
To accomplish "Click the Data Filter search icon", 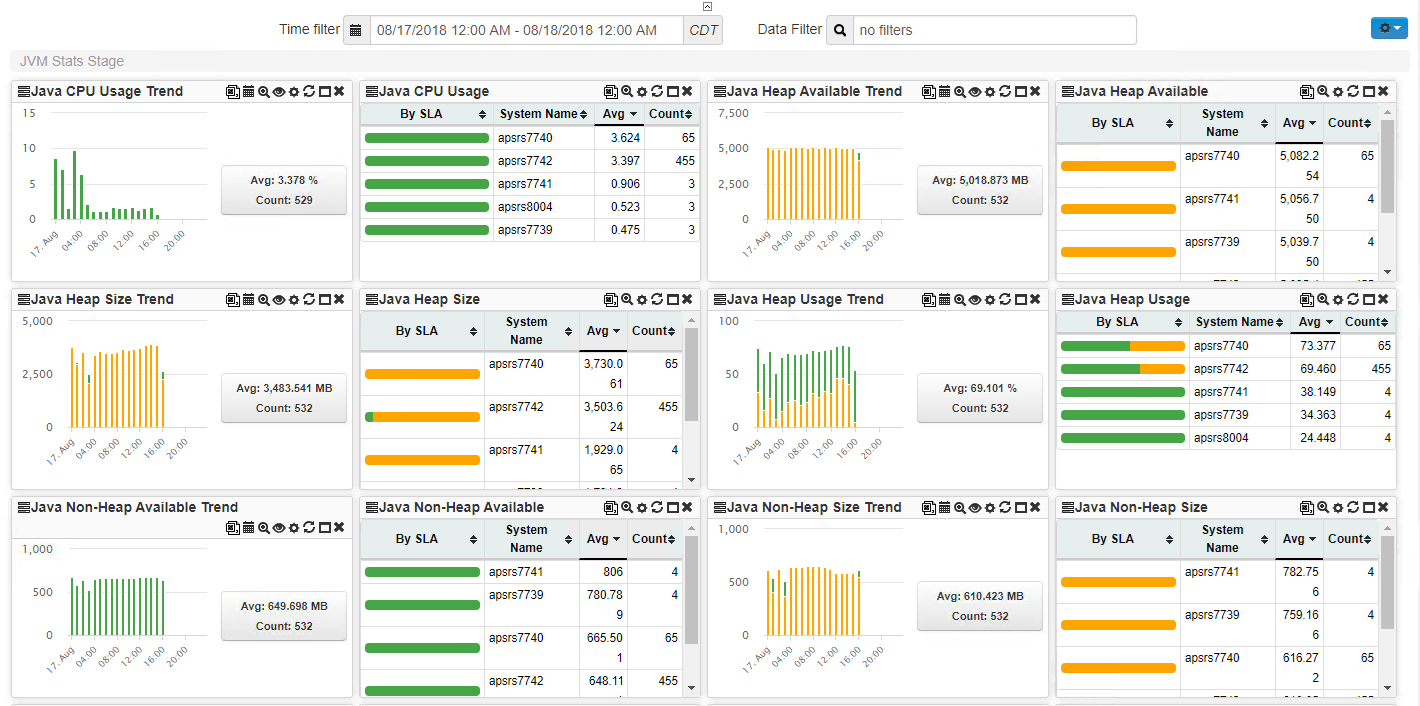I will coord(840,30).
